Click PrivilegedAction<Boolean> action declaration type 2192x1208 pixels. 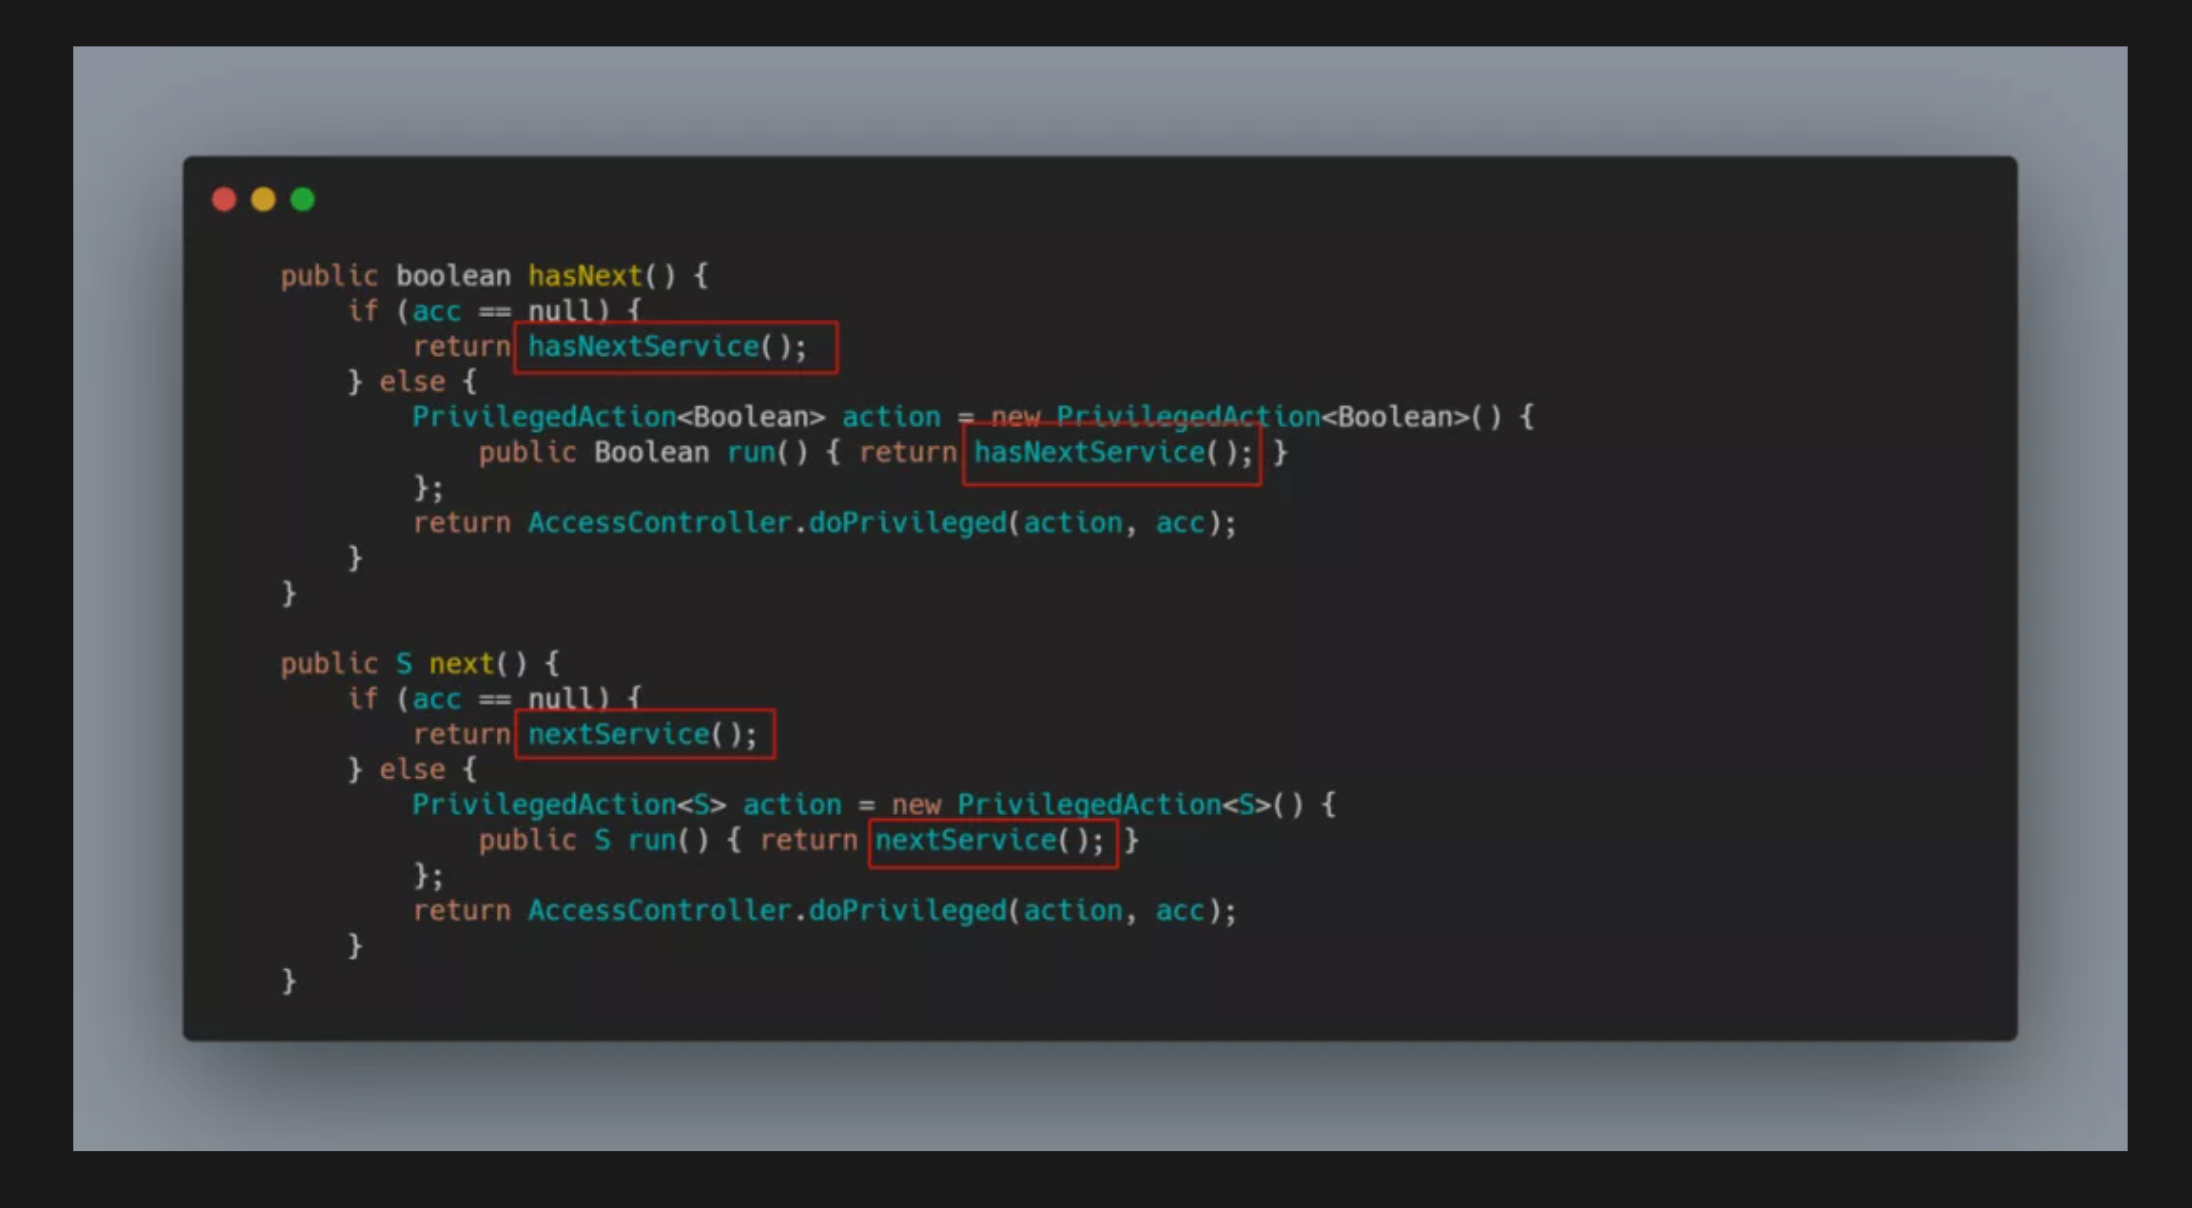click(x=619, y=417)
